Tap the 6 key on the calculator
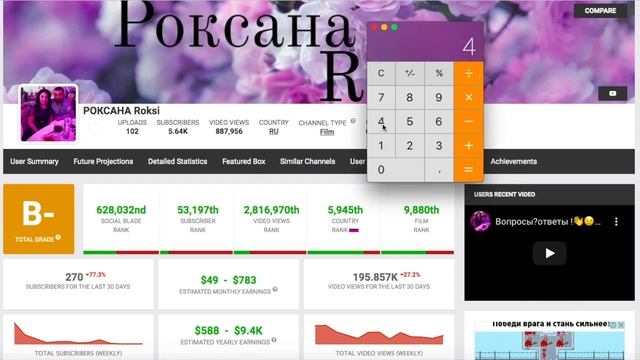 point(439,122)
